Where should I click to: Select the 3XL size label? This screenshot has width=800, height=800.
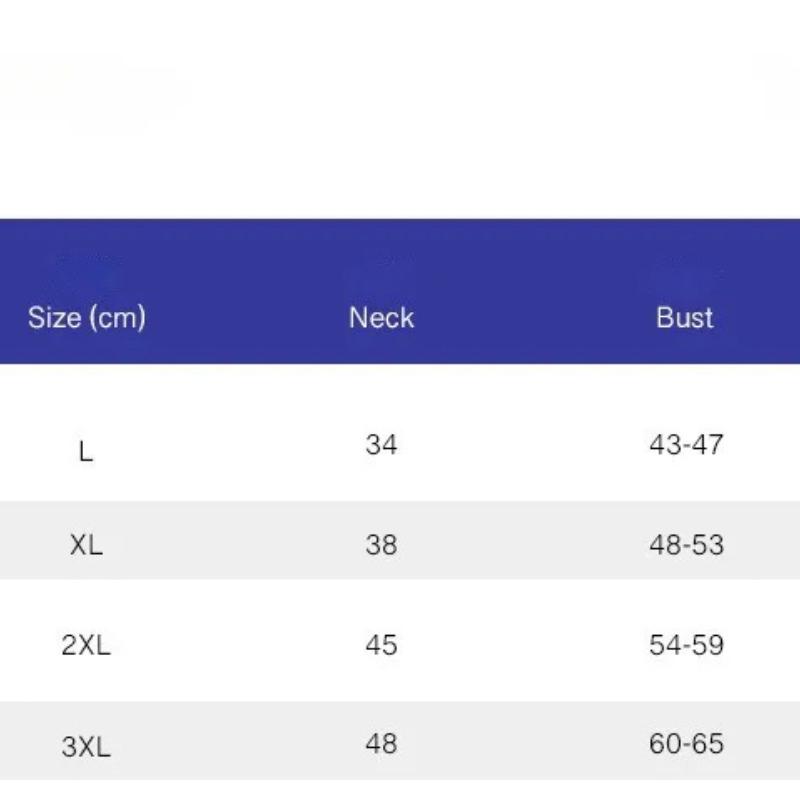pos(86,746)
